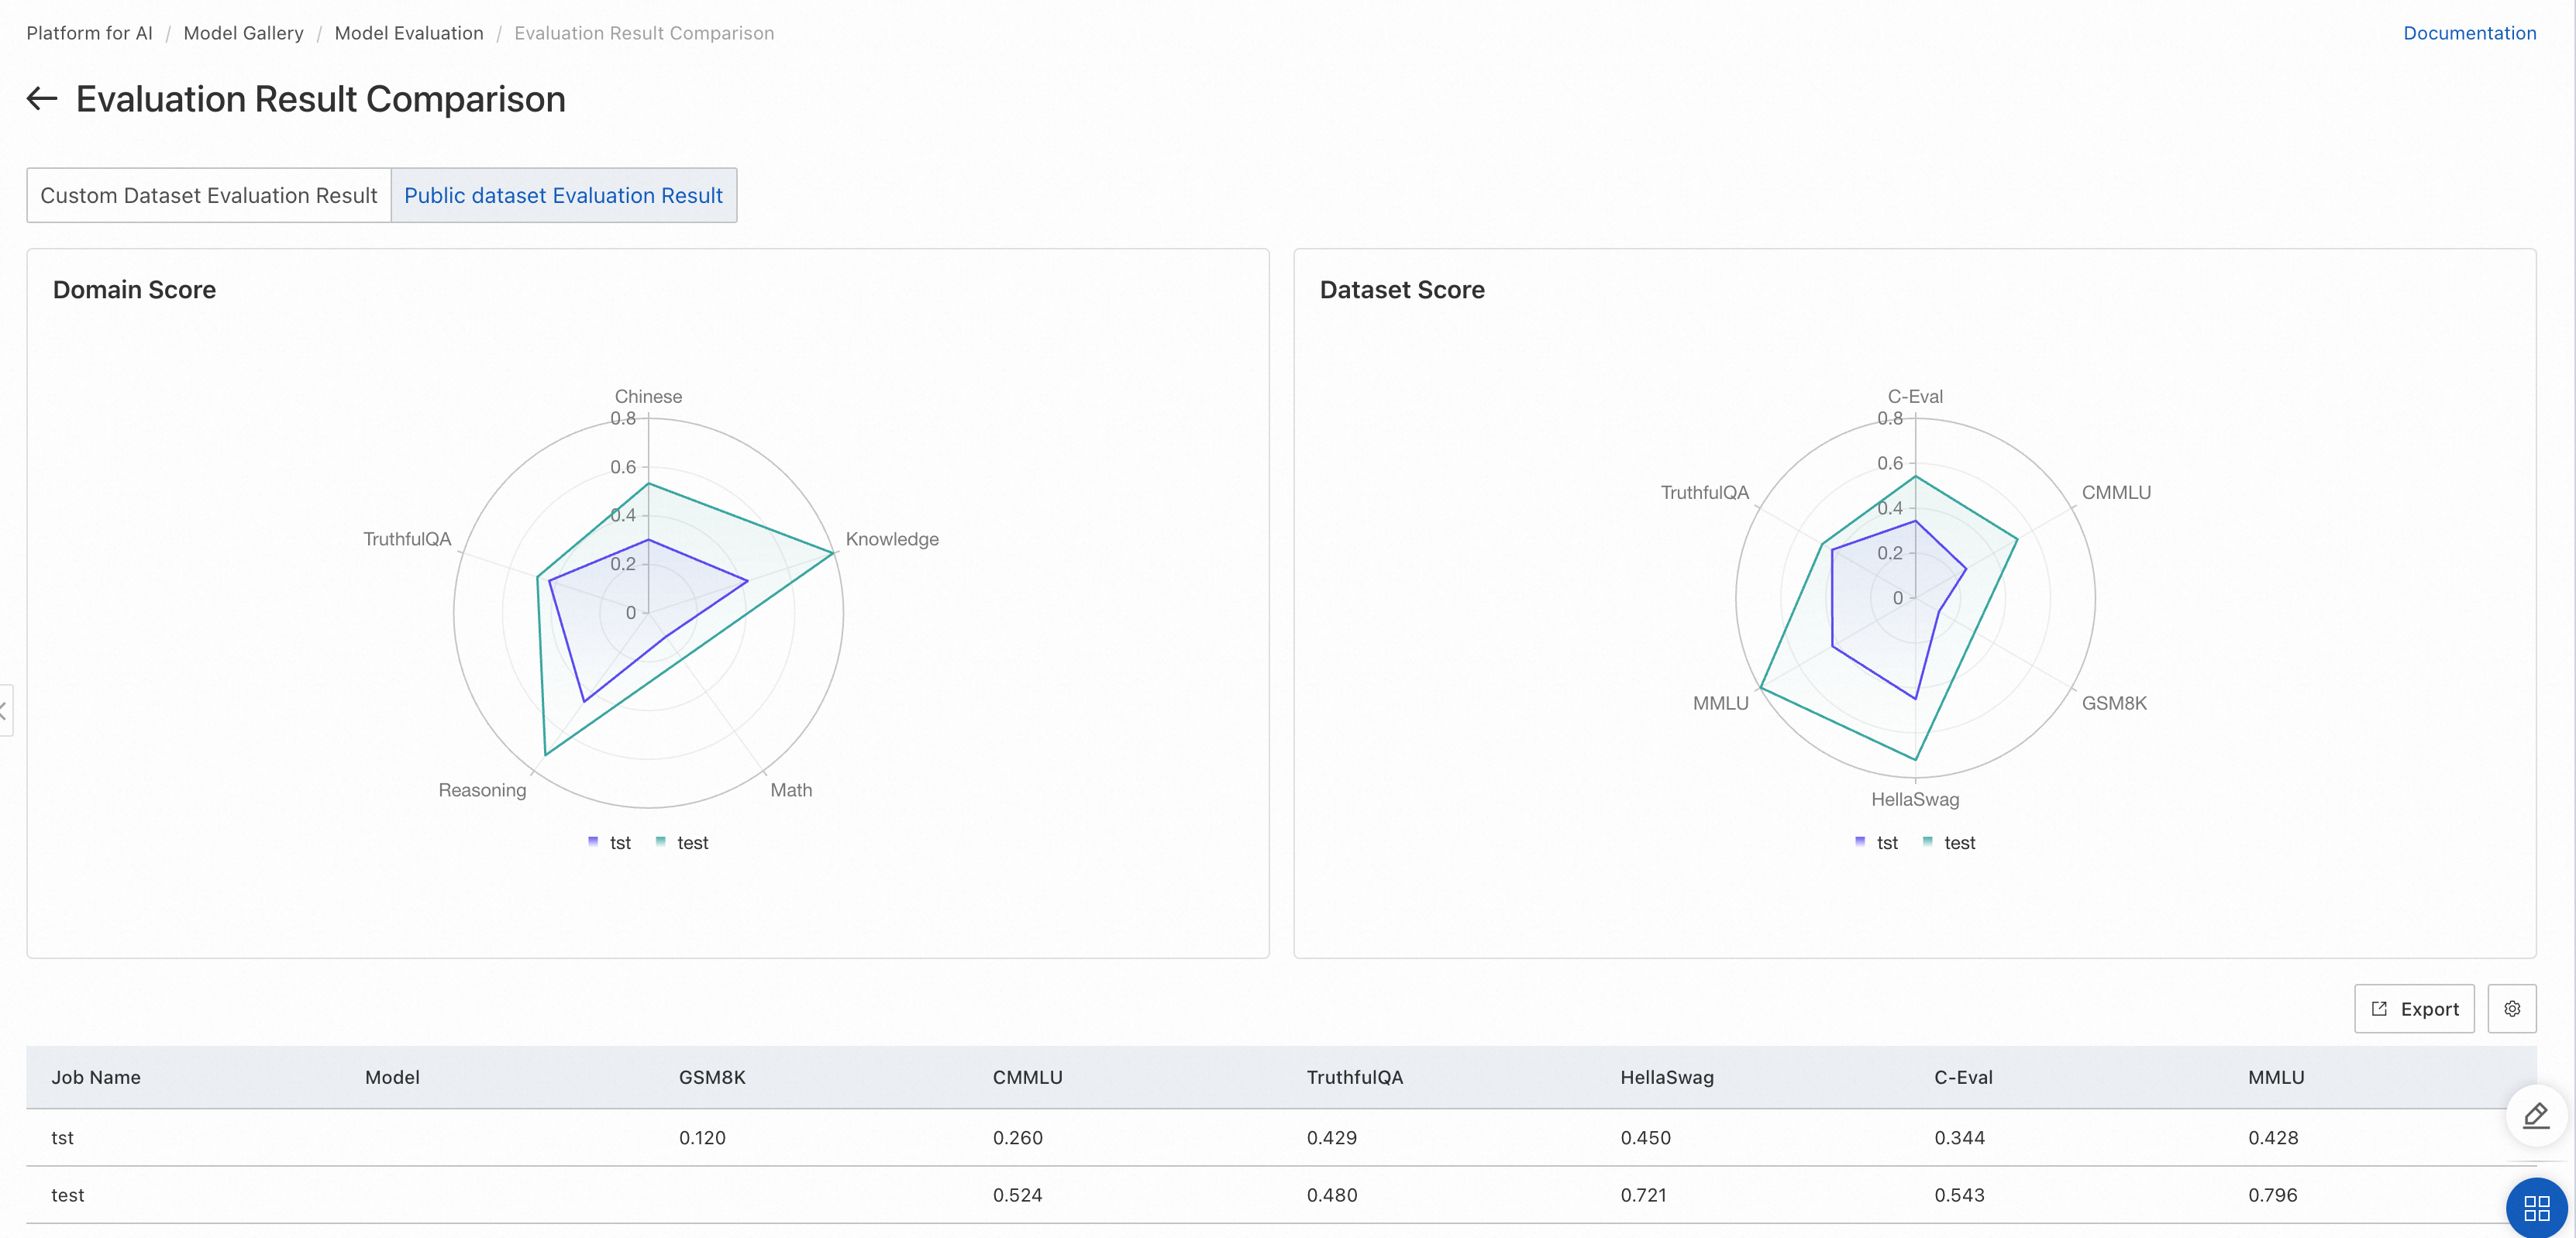Viewport: 2576px width, 1238px height.
Task: Select Public dataset Evaluation Result tab
Action: click(x=563, y=195)
